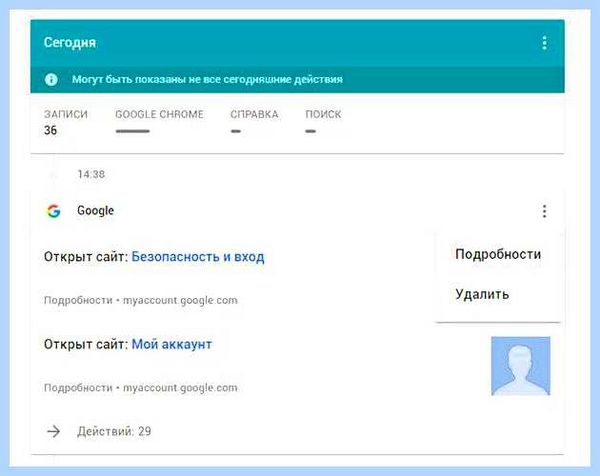Image resolution: width=600 pixels, height=476 pixels.
Task: Click the ПОИСК statistic
Action: click(x=323, y=122)
